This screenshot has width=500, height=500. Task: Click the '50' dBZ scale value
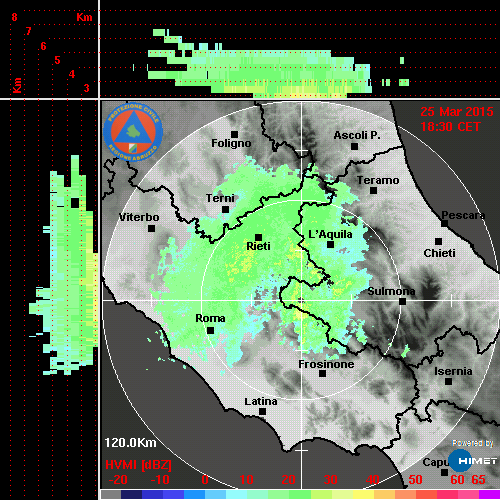[415, 480]
